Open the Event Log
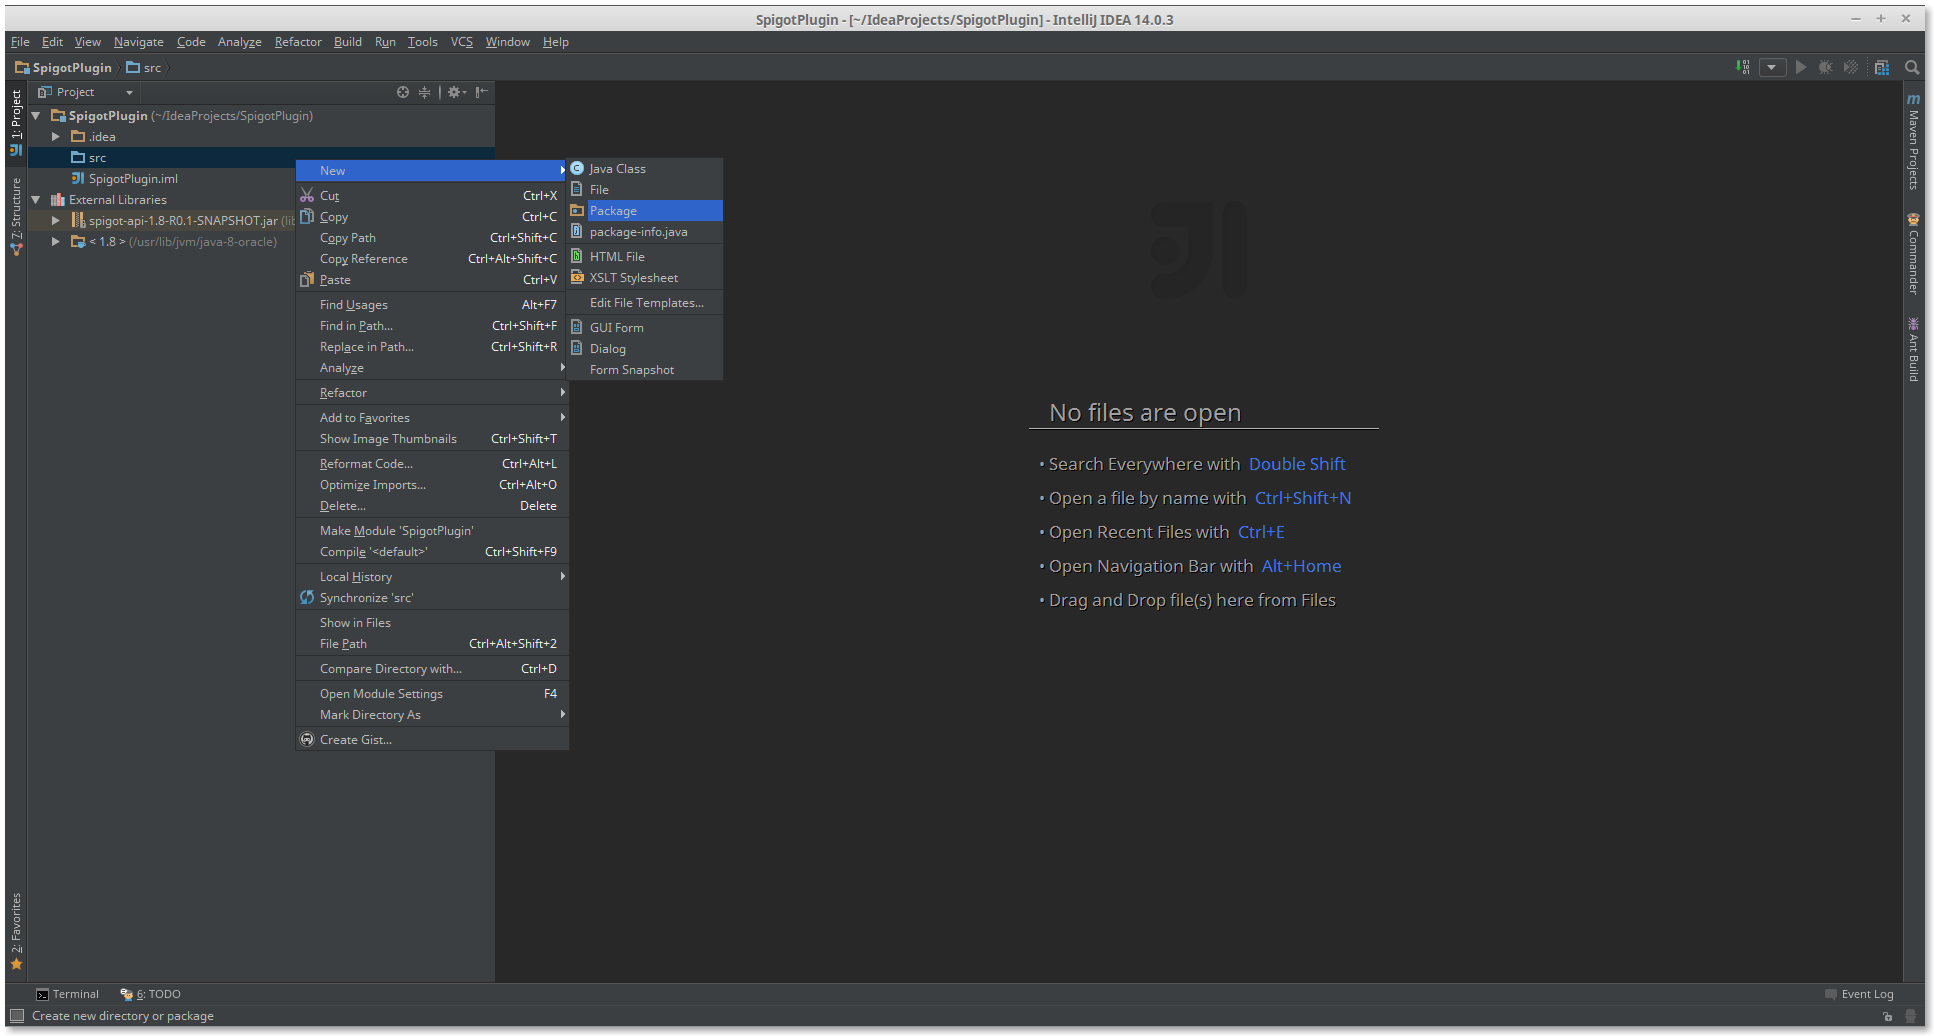The image size is (1934, 1036). click(1866, 993)
